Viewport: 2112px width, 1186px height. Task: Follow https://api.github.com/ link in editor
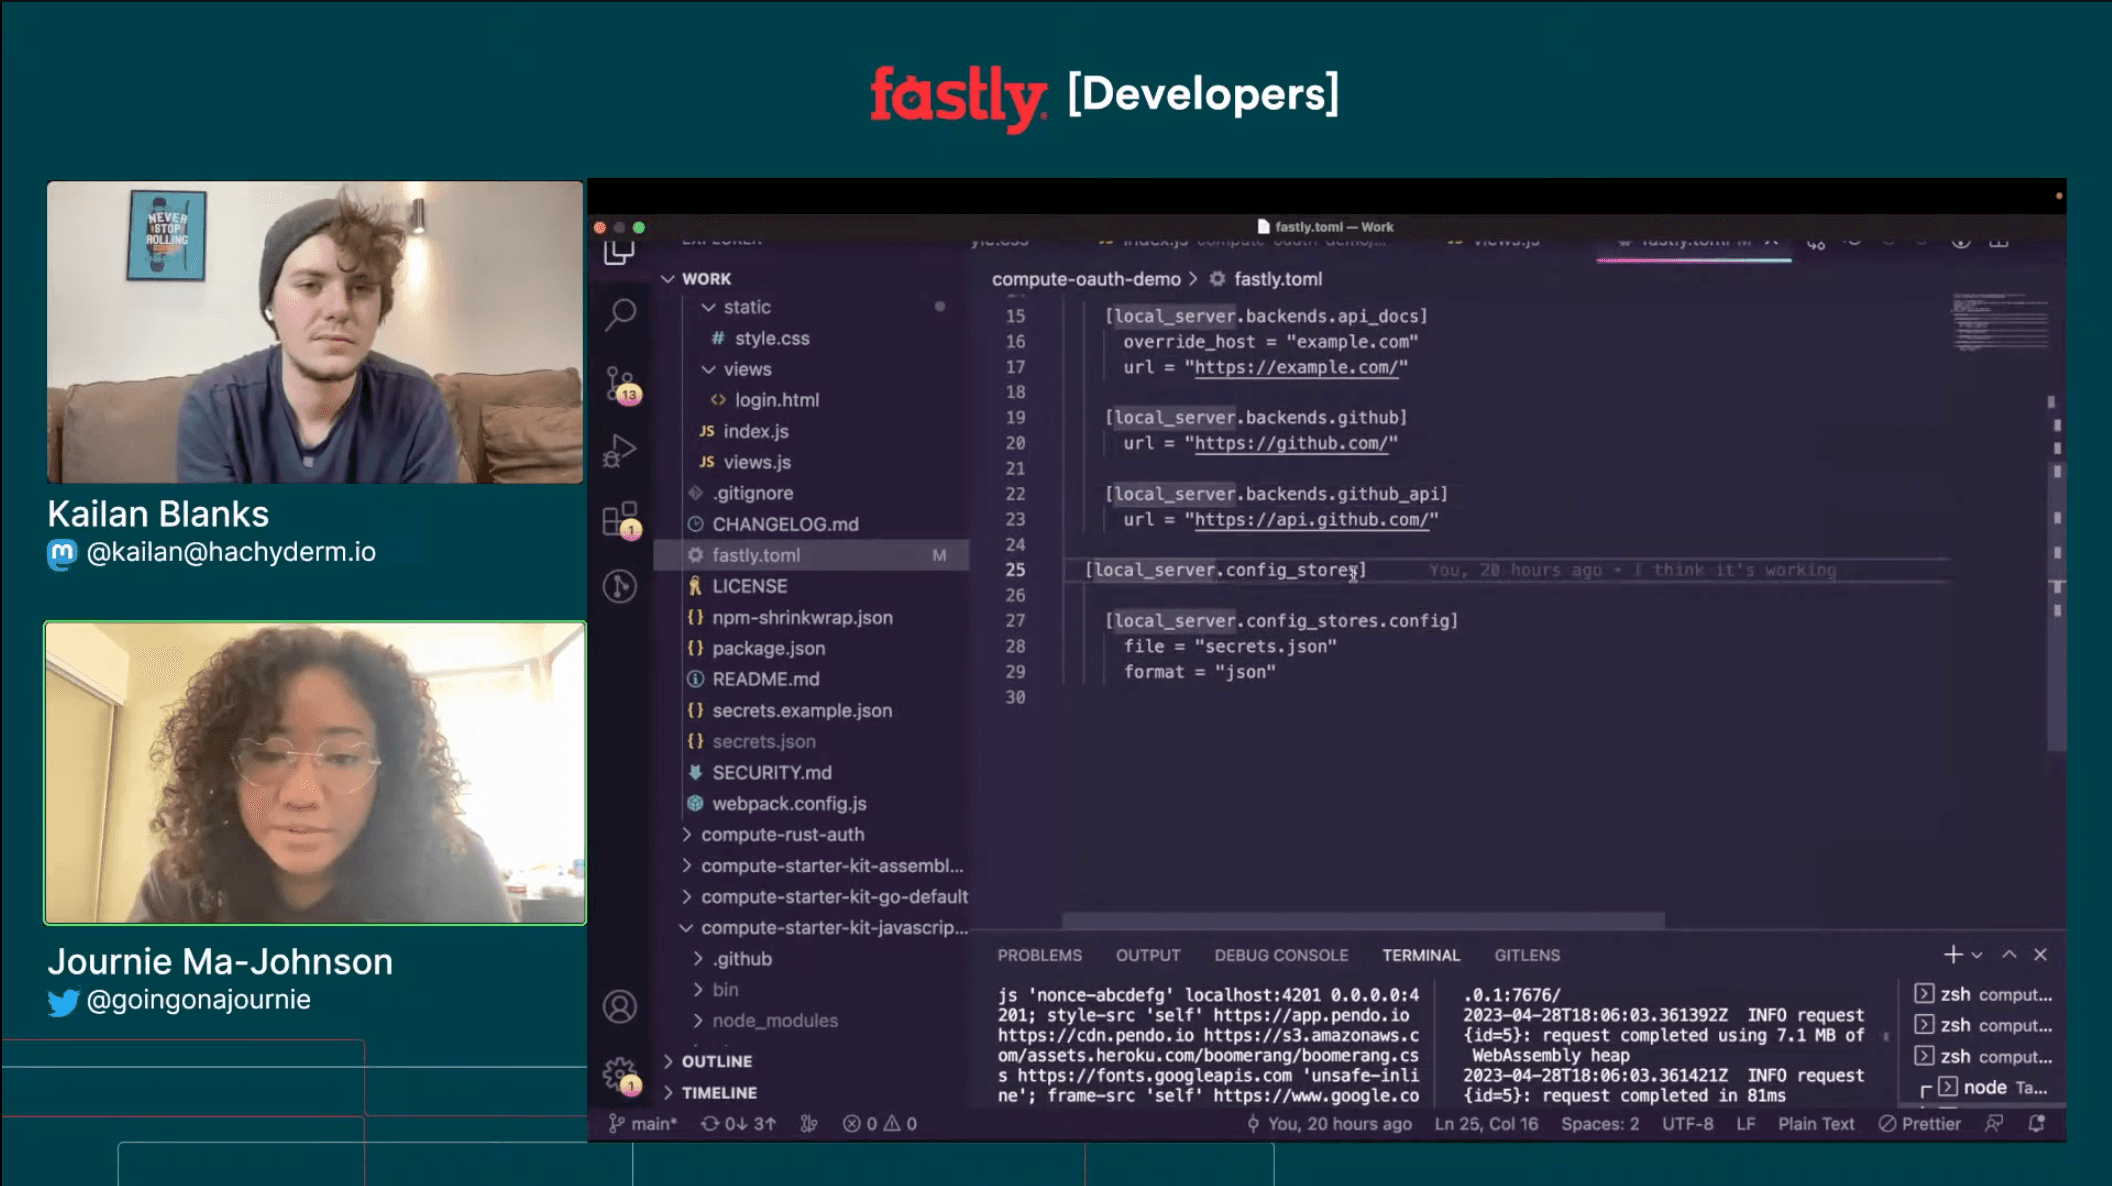1311,520
